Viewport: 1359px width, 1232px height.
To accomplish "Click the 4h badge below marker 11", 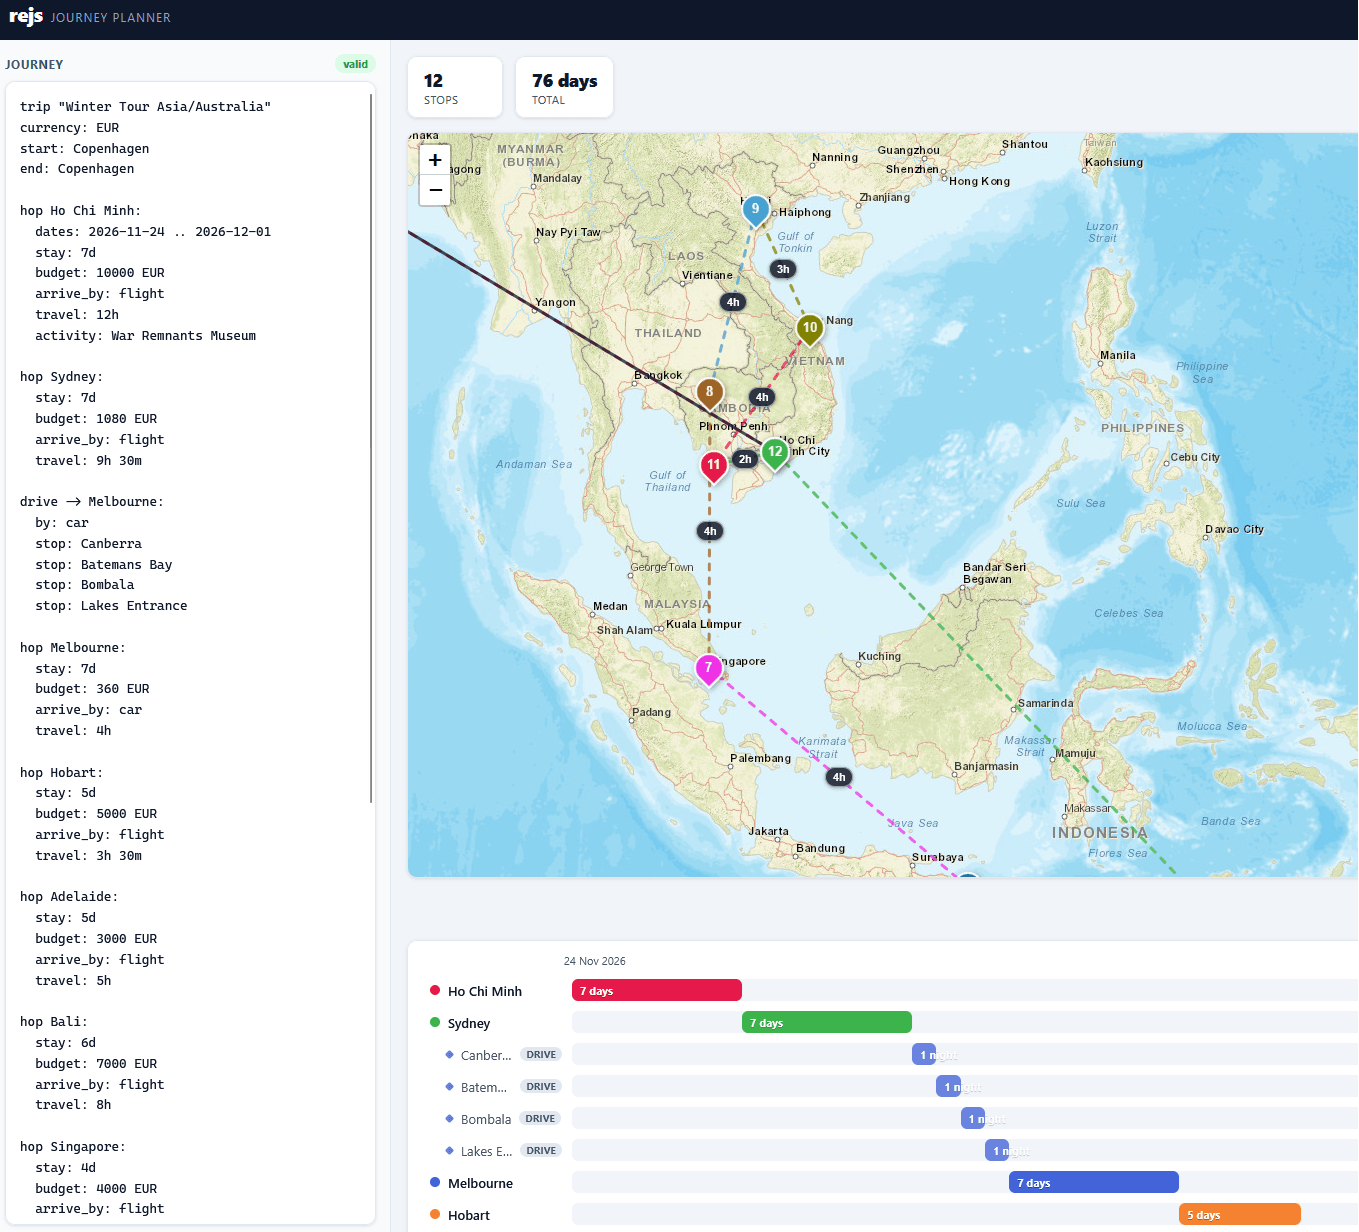I will tap(710, 531).
